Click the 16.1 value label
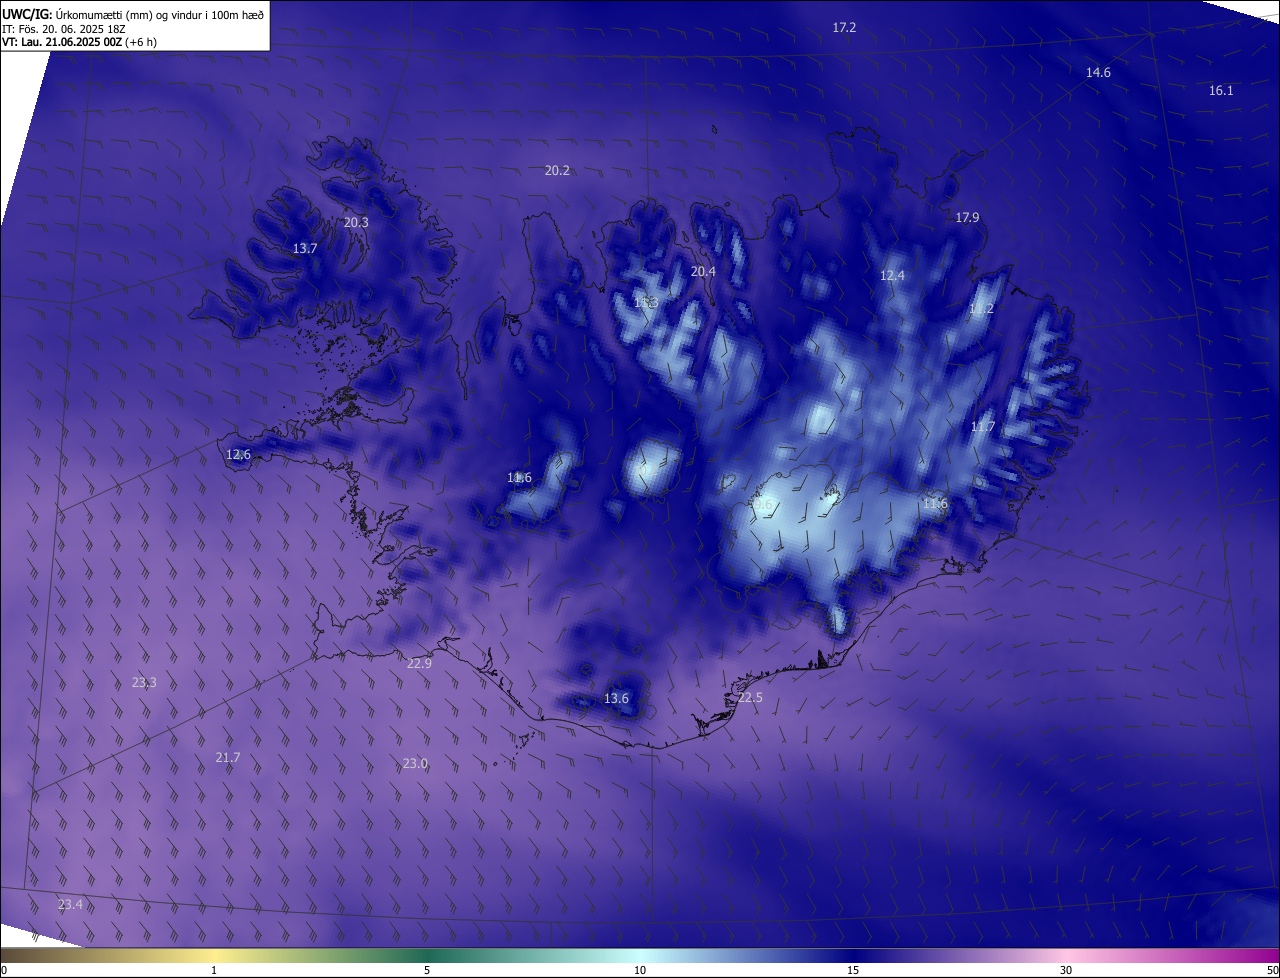This screenshot has height=978, width=1280. pos(1221,90)
